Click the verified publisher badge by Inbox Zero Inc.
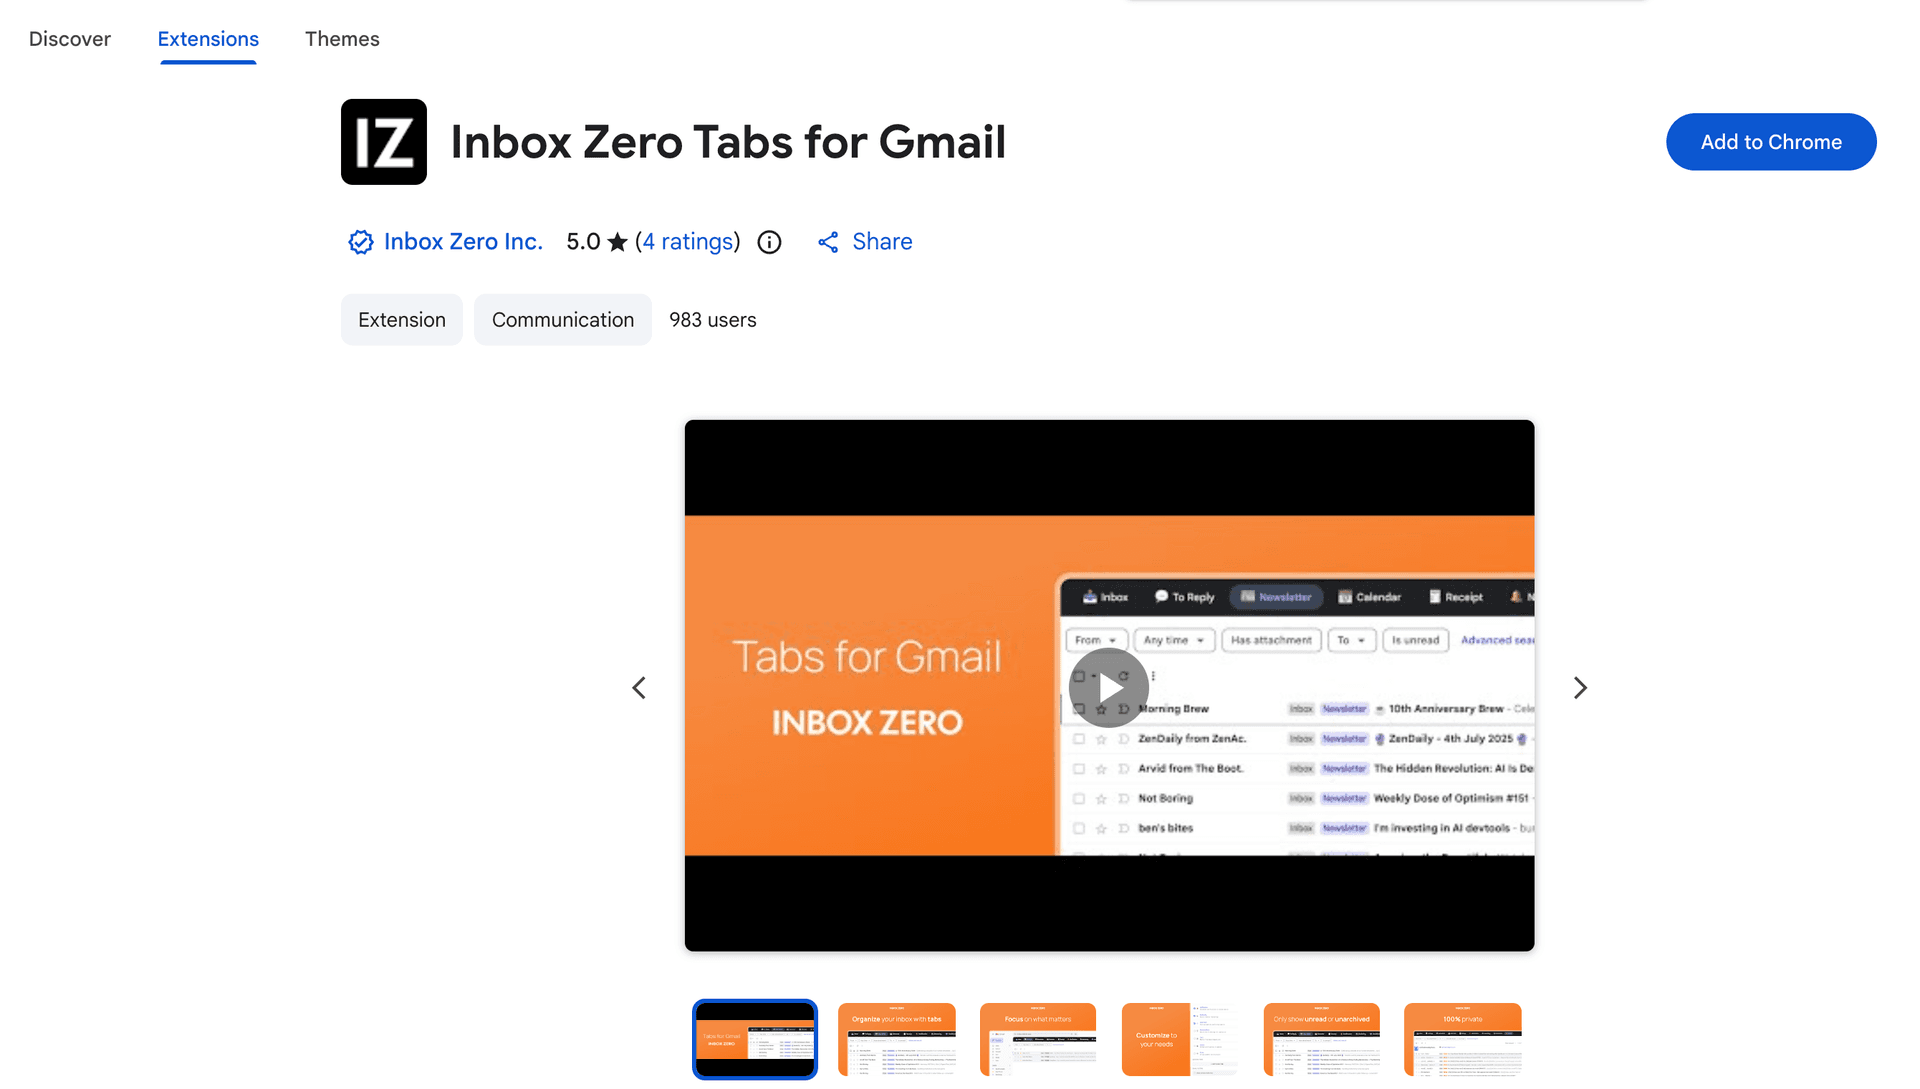1920x1089 pixels. 360,242
